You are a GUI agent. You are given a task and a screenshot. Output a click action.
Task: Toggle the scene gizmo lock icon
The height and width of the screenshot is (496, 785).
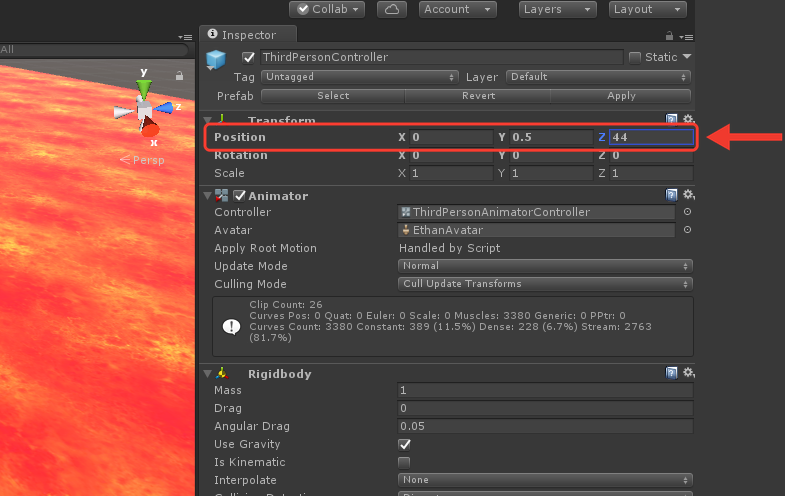tap(179, 76)
